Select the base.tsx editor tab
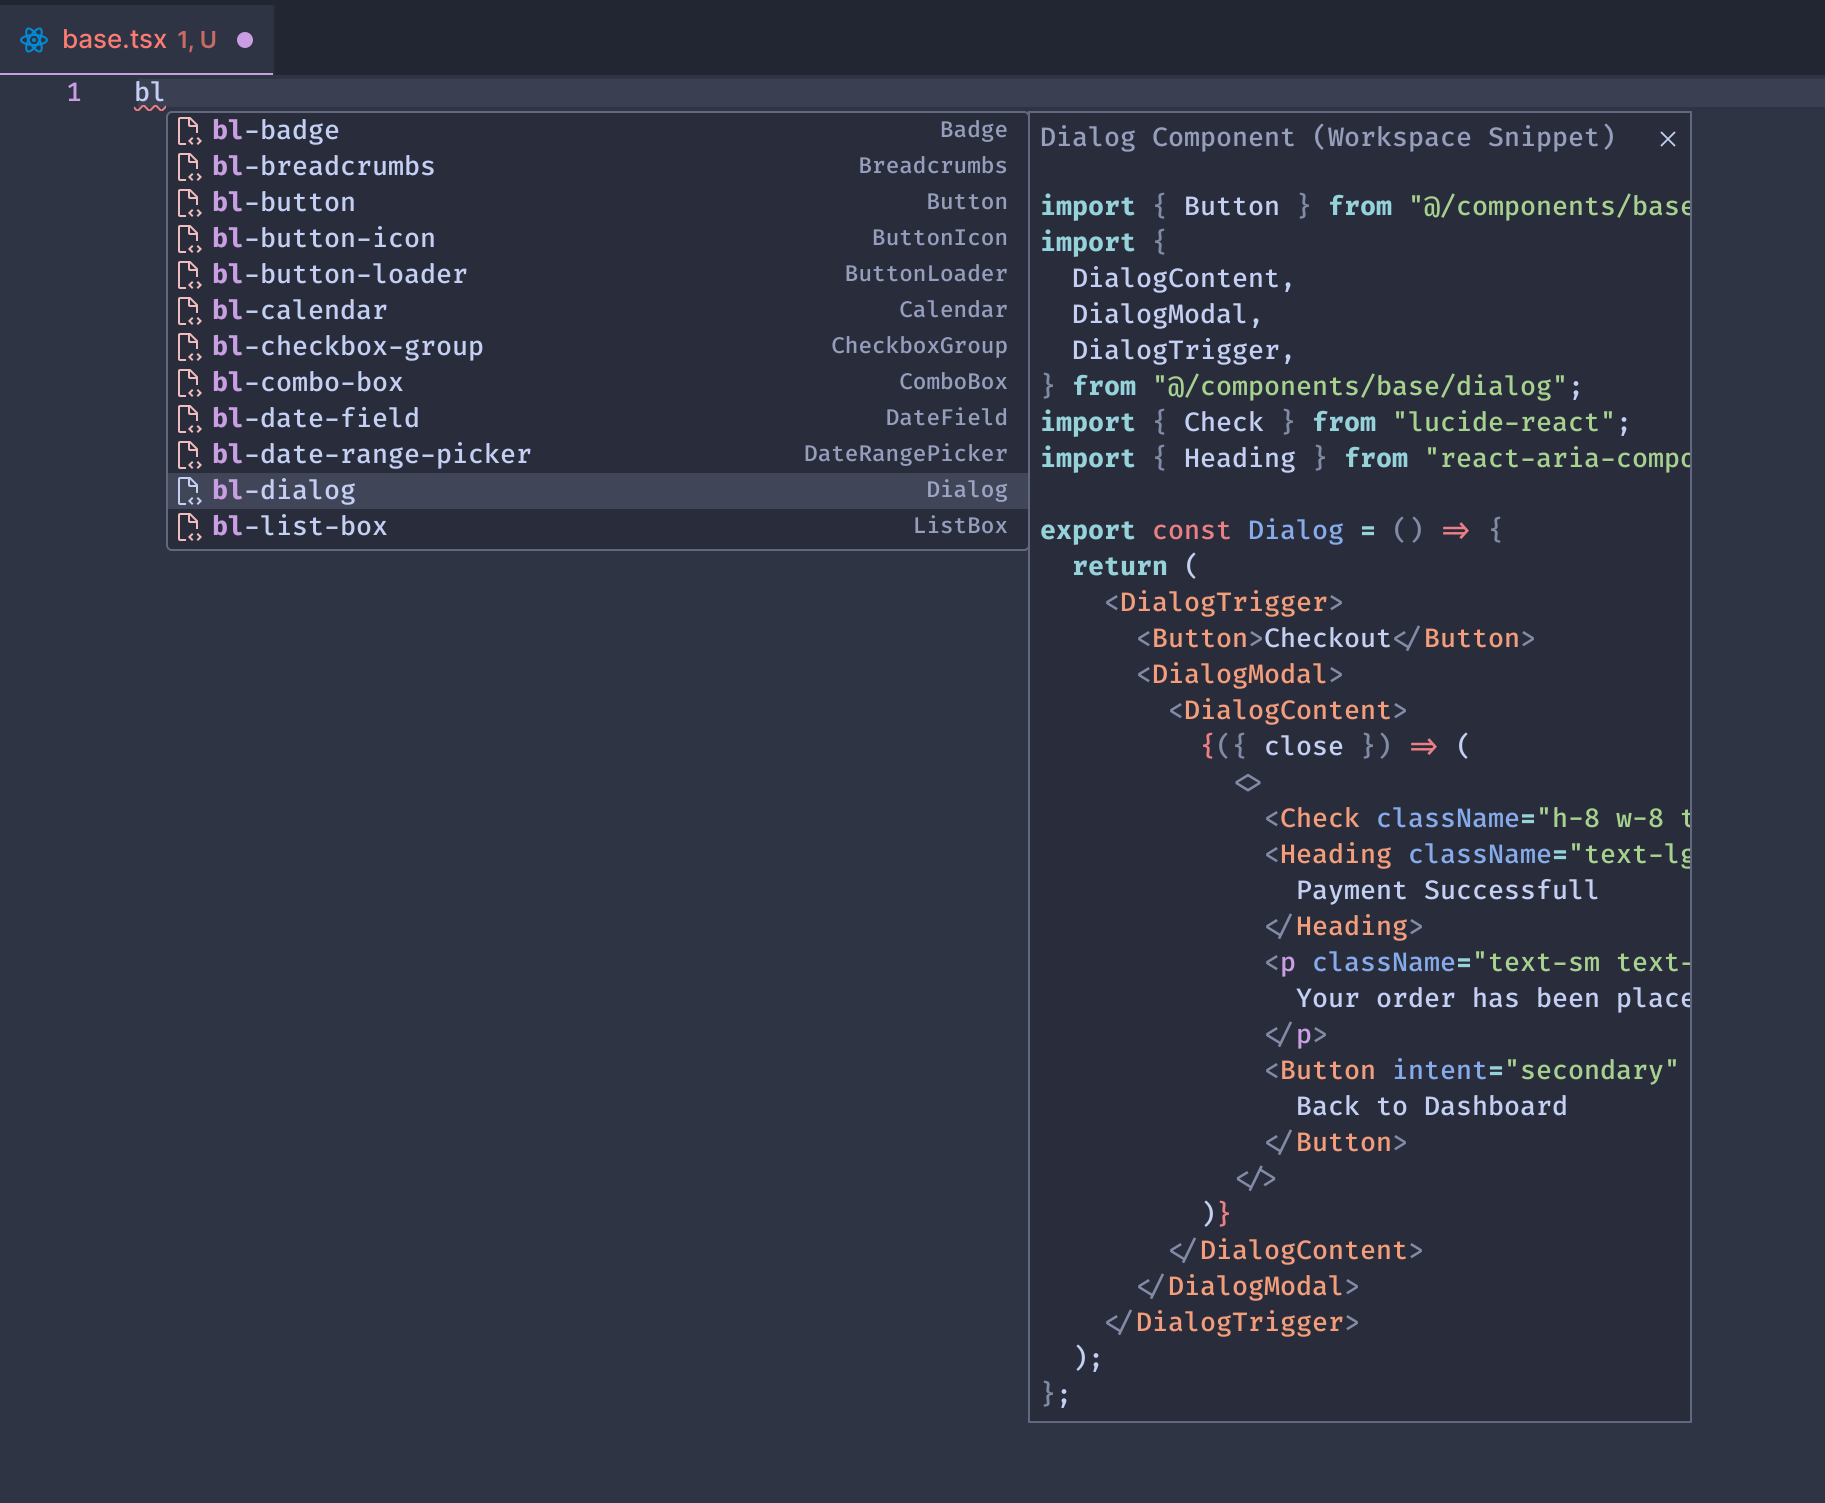Viewport: 1825px width, 1503px height. pos(136,39)
